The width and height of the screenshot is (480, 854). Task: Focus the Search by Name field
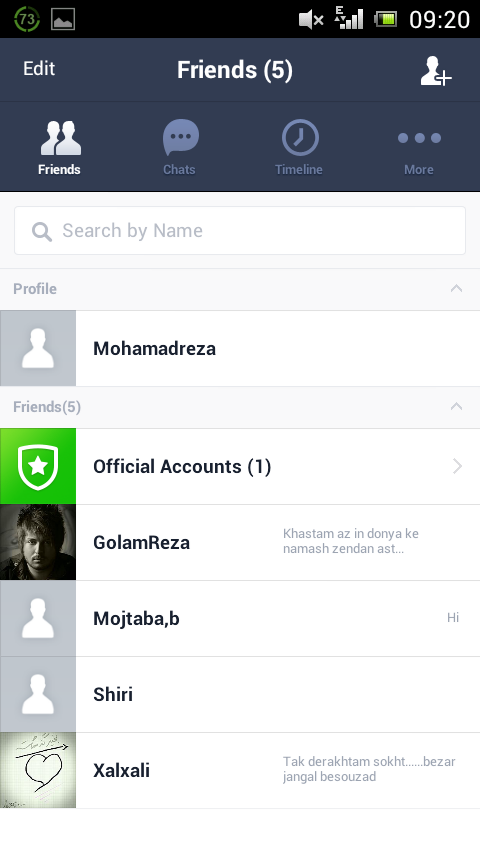pyautogui.click(x=240, y=230)
